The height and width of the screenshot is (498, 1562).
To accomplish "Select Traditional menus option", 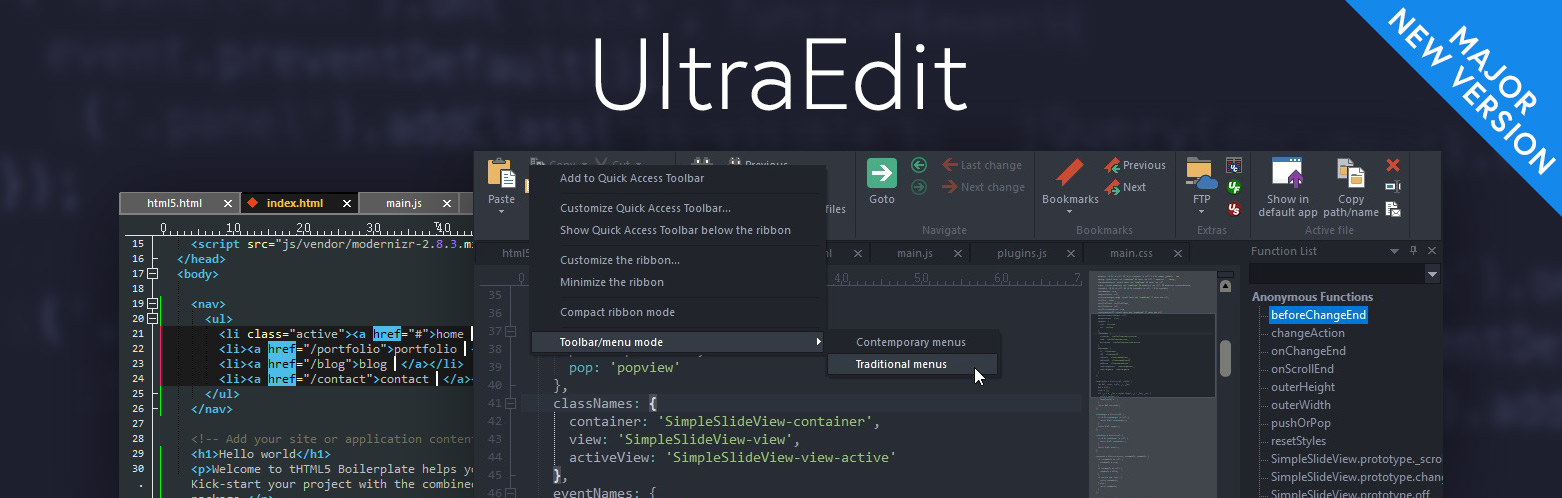I will [913, 364].
